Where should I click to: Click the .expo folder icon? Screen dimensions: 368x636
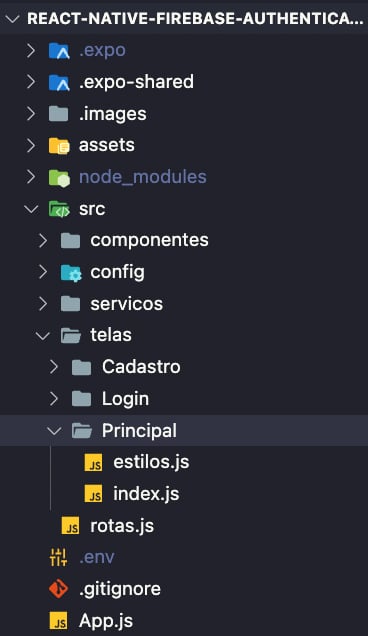[x=59, y=51]
